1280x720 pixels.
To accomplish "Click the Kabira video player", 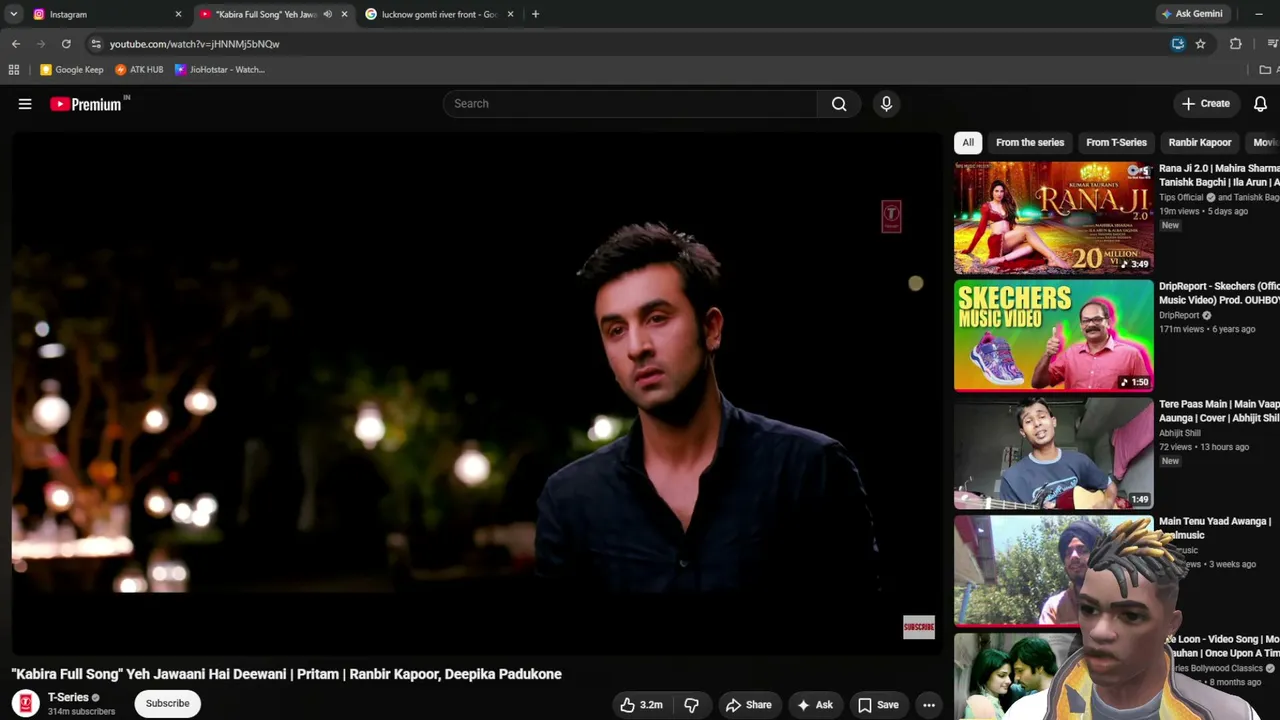I will coord(476,395).
